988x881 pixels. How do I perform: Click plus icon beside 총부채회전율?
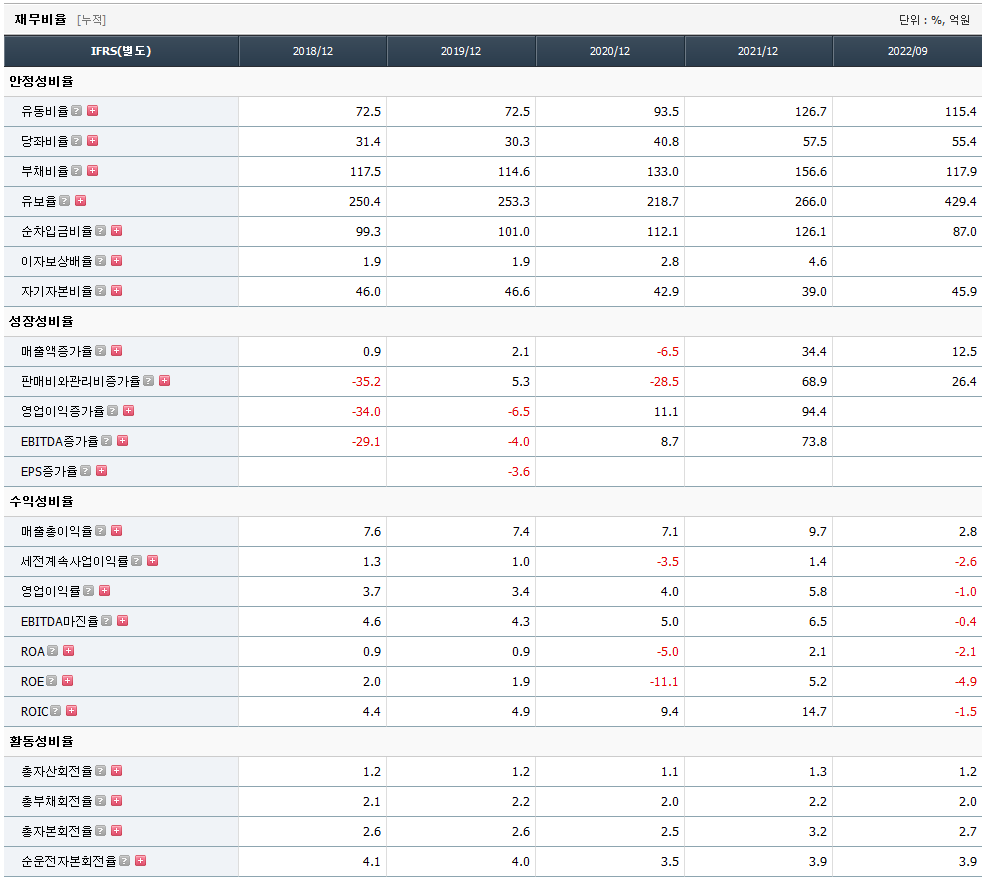[117, 800]
